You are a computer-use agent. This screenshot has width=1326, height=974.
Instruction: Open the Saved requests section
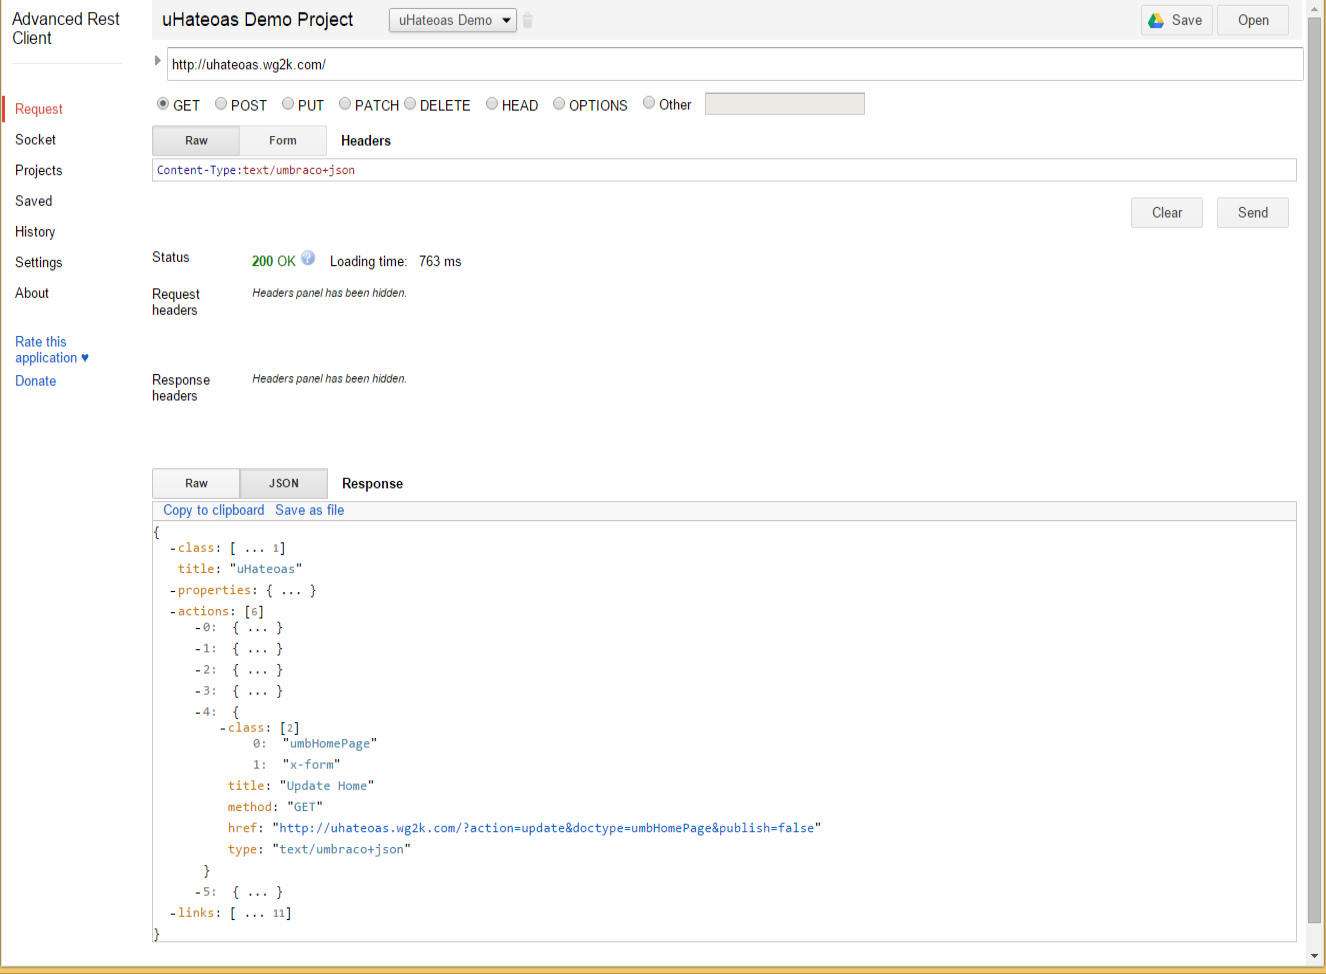(x=34, y=201)
